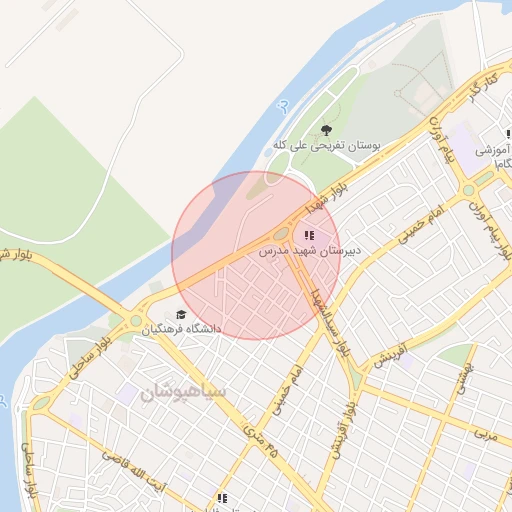This screenshot has height=512, width=512.
Task: Click the ۴۵ متری street label
Action: pyautogui.click(x=261, y=440)
